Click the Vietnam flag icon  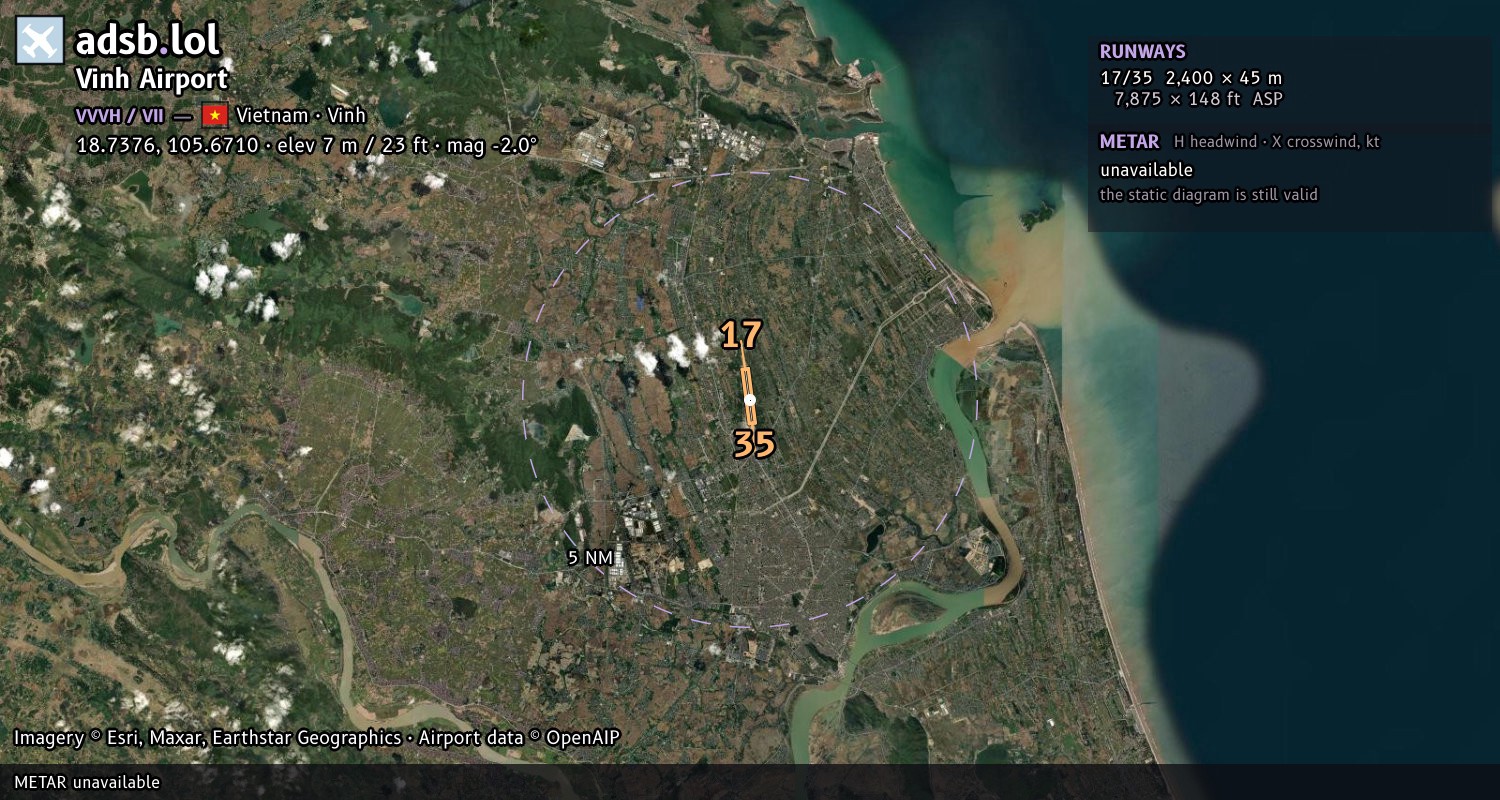[x=215, y=115]
